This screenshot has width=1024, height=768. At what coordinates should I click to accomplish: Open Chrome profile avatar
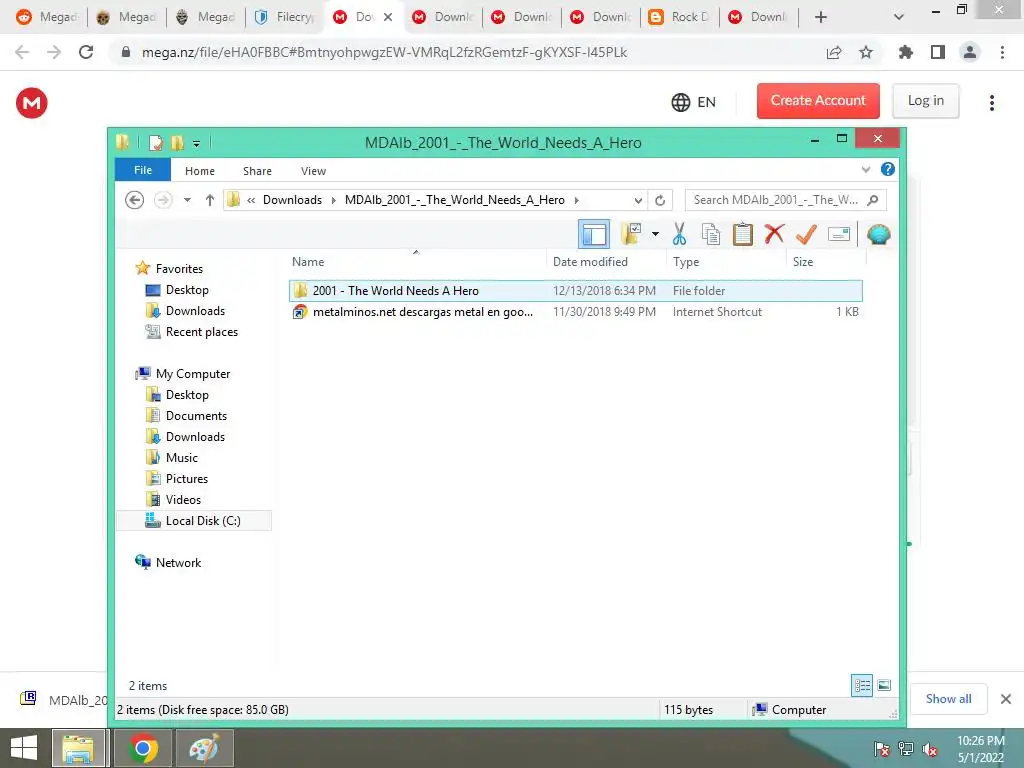970,52
